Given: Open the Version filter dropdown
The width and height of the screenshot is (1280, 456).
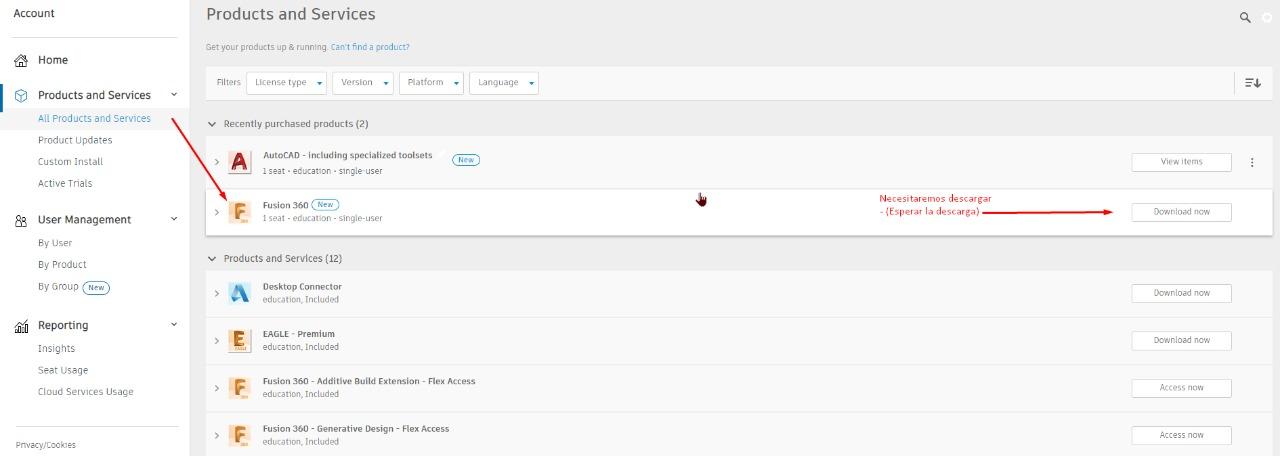Looking at the screenshot, I should [x=363, y=83].
